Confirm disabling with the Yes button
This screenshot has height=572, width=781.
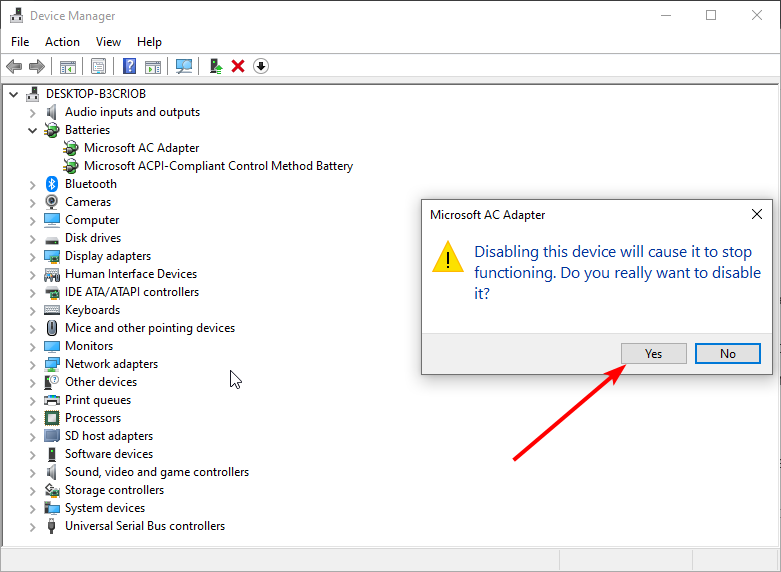[653, 354]
